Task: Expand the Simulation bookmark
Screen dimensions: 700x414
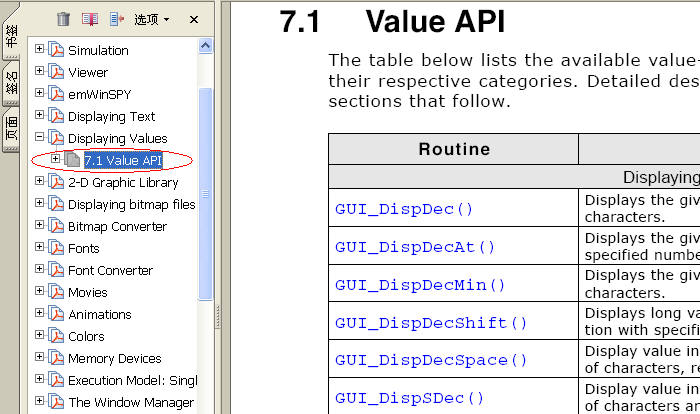Action: tap(39, 49)
